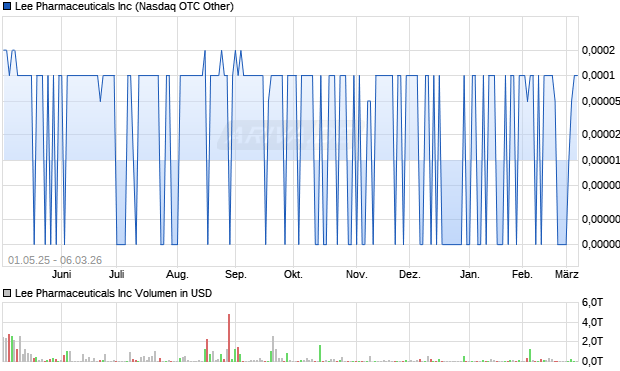The image size is (620, 371).
Task: Click the '0,0002' price axis label
Action: tap(598, 50)
